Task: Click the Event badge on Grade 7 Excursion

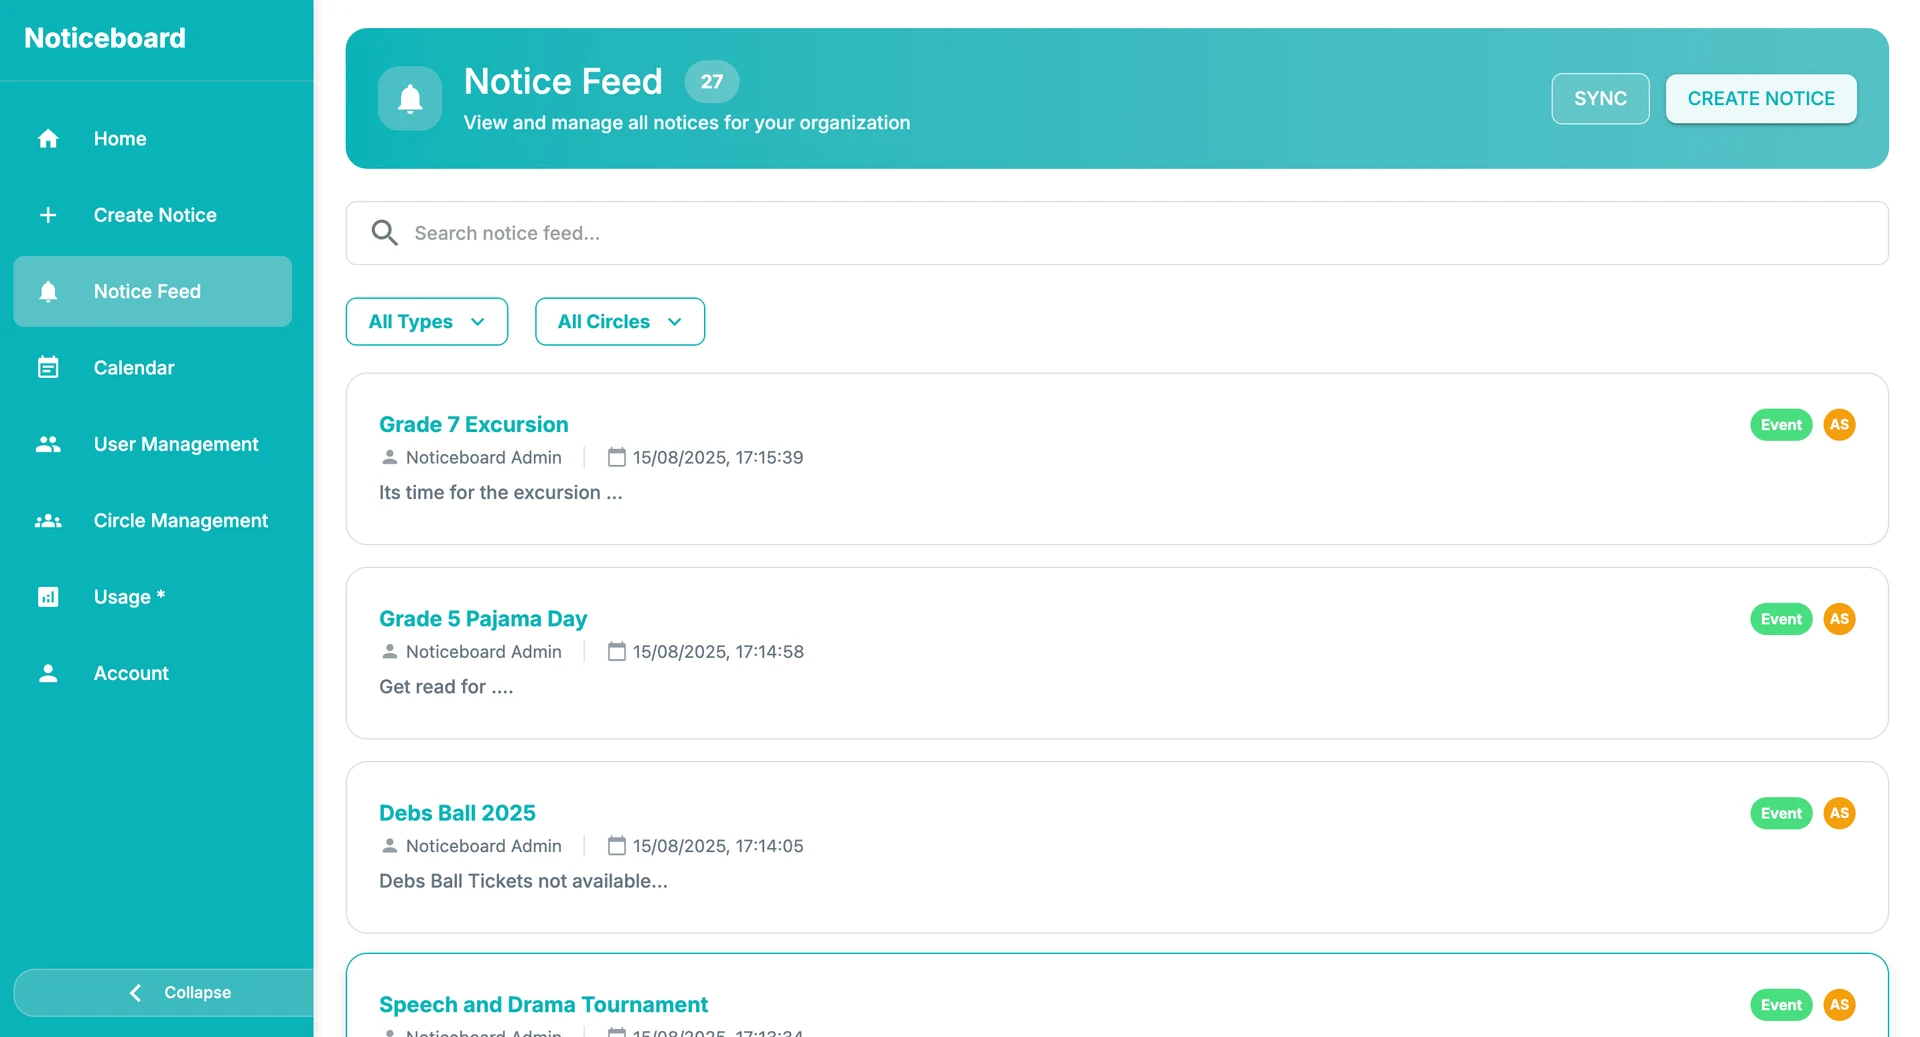Action: 1781,425
